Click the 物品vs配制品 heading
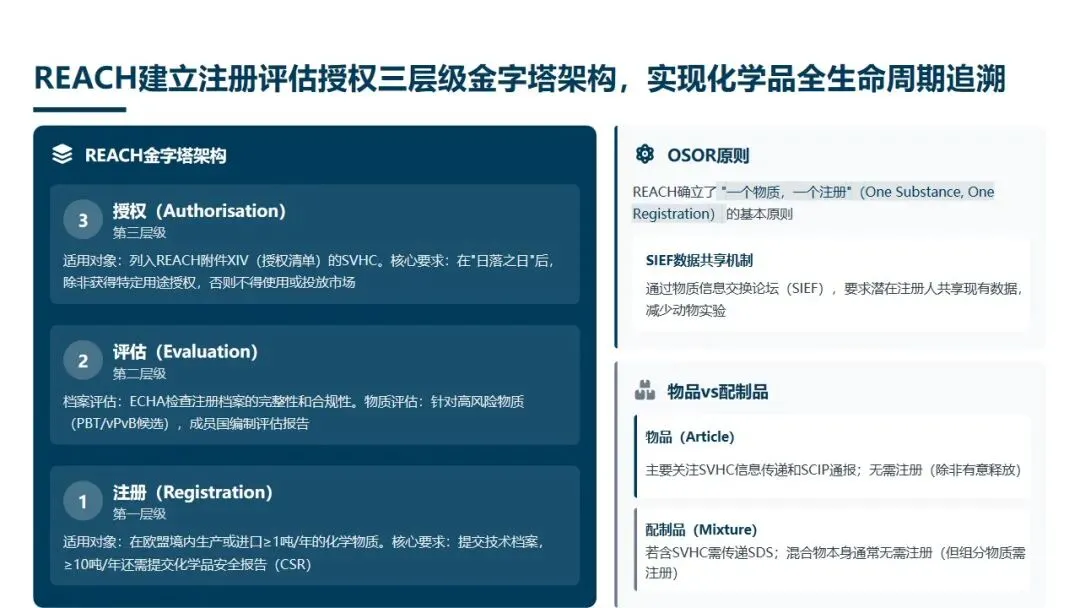Image resolution: width=1080 pixels, height=608 pixels. click(718, 392)
